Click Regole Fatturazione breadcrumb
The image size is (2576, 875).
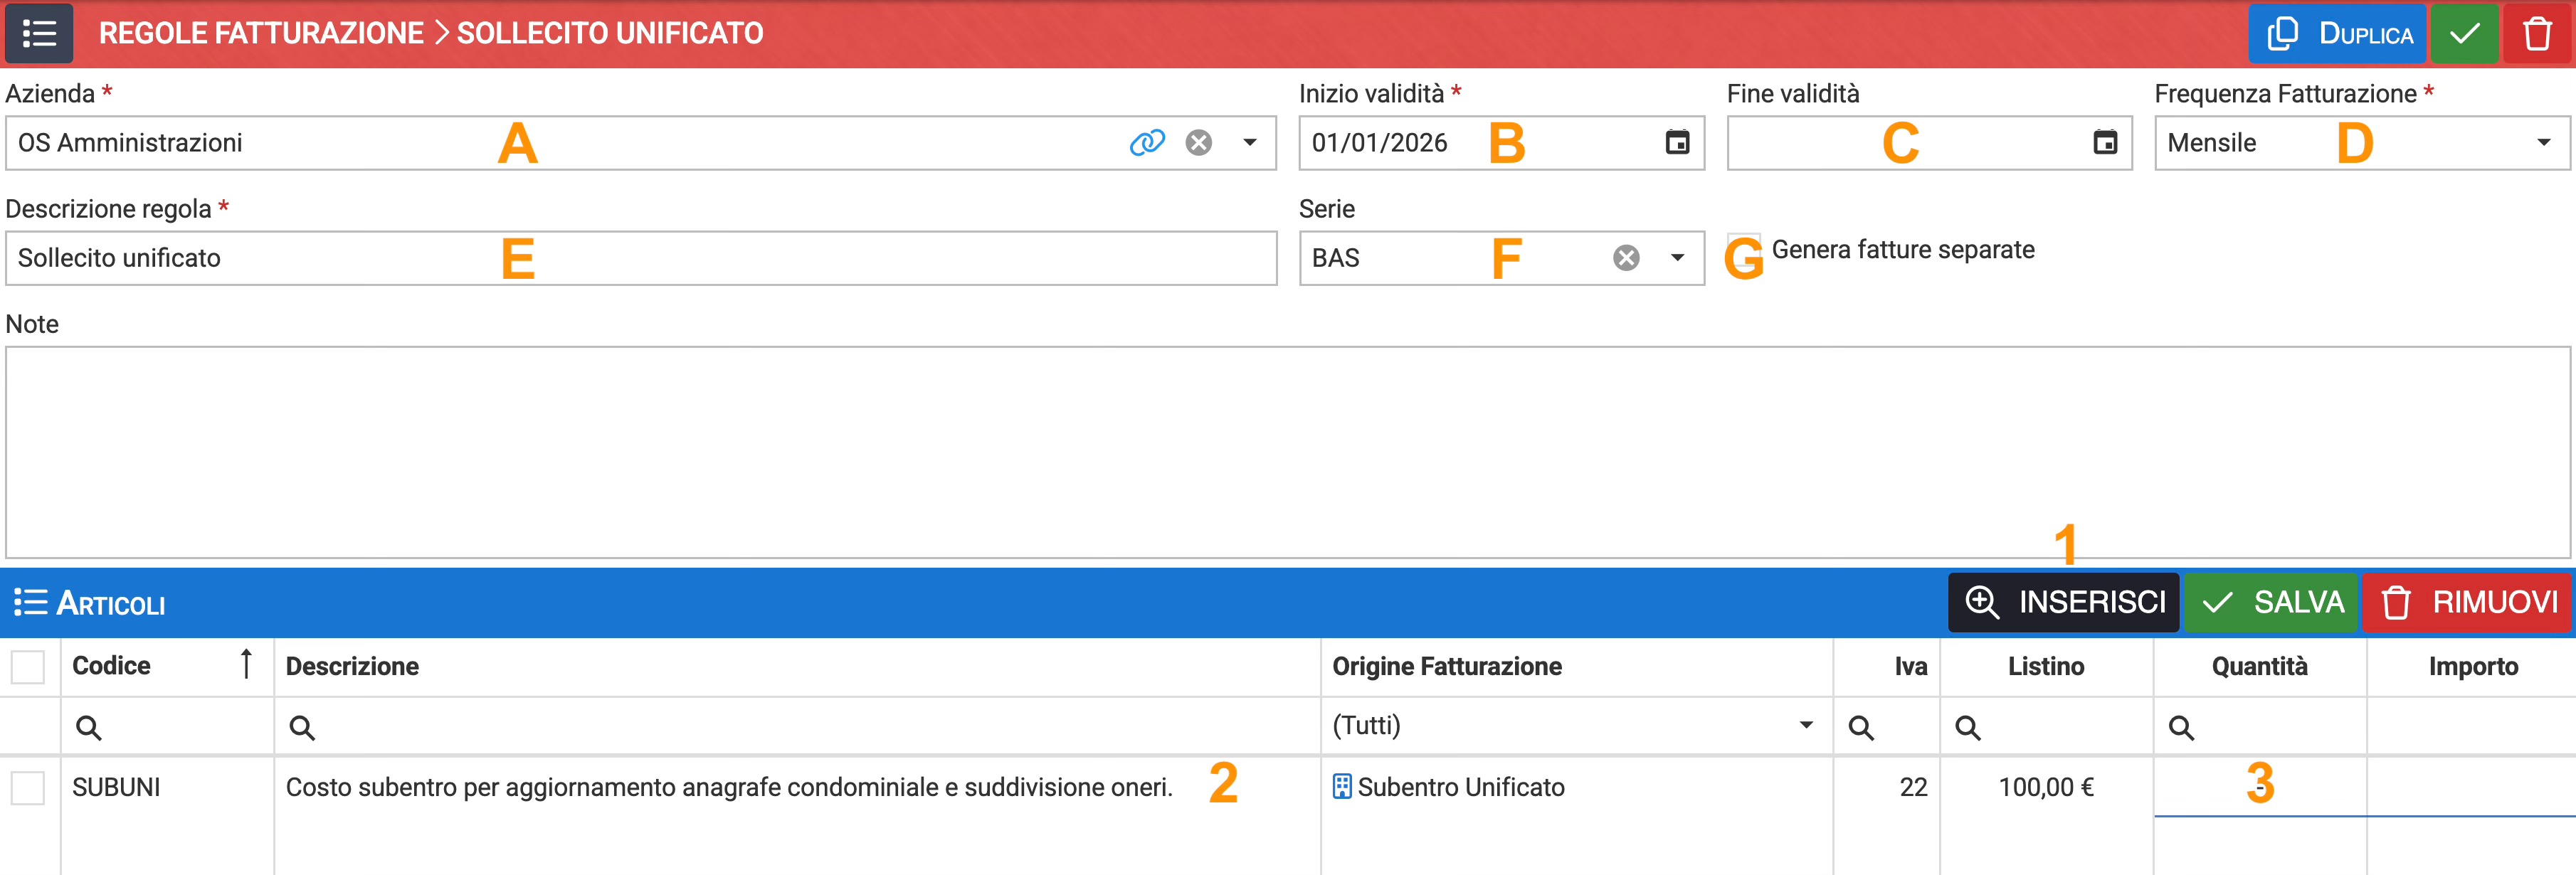coord(261,33)
